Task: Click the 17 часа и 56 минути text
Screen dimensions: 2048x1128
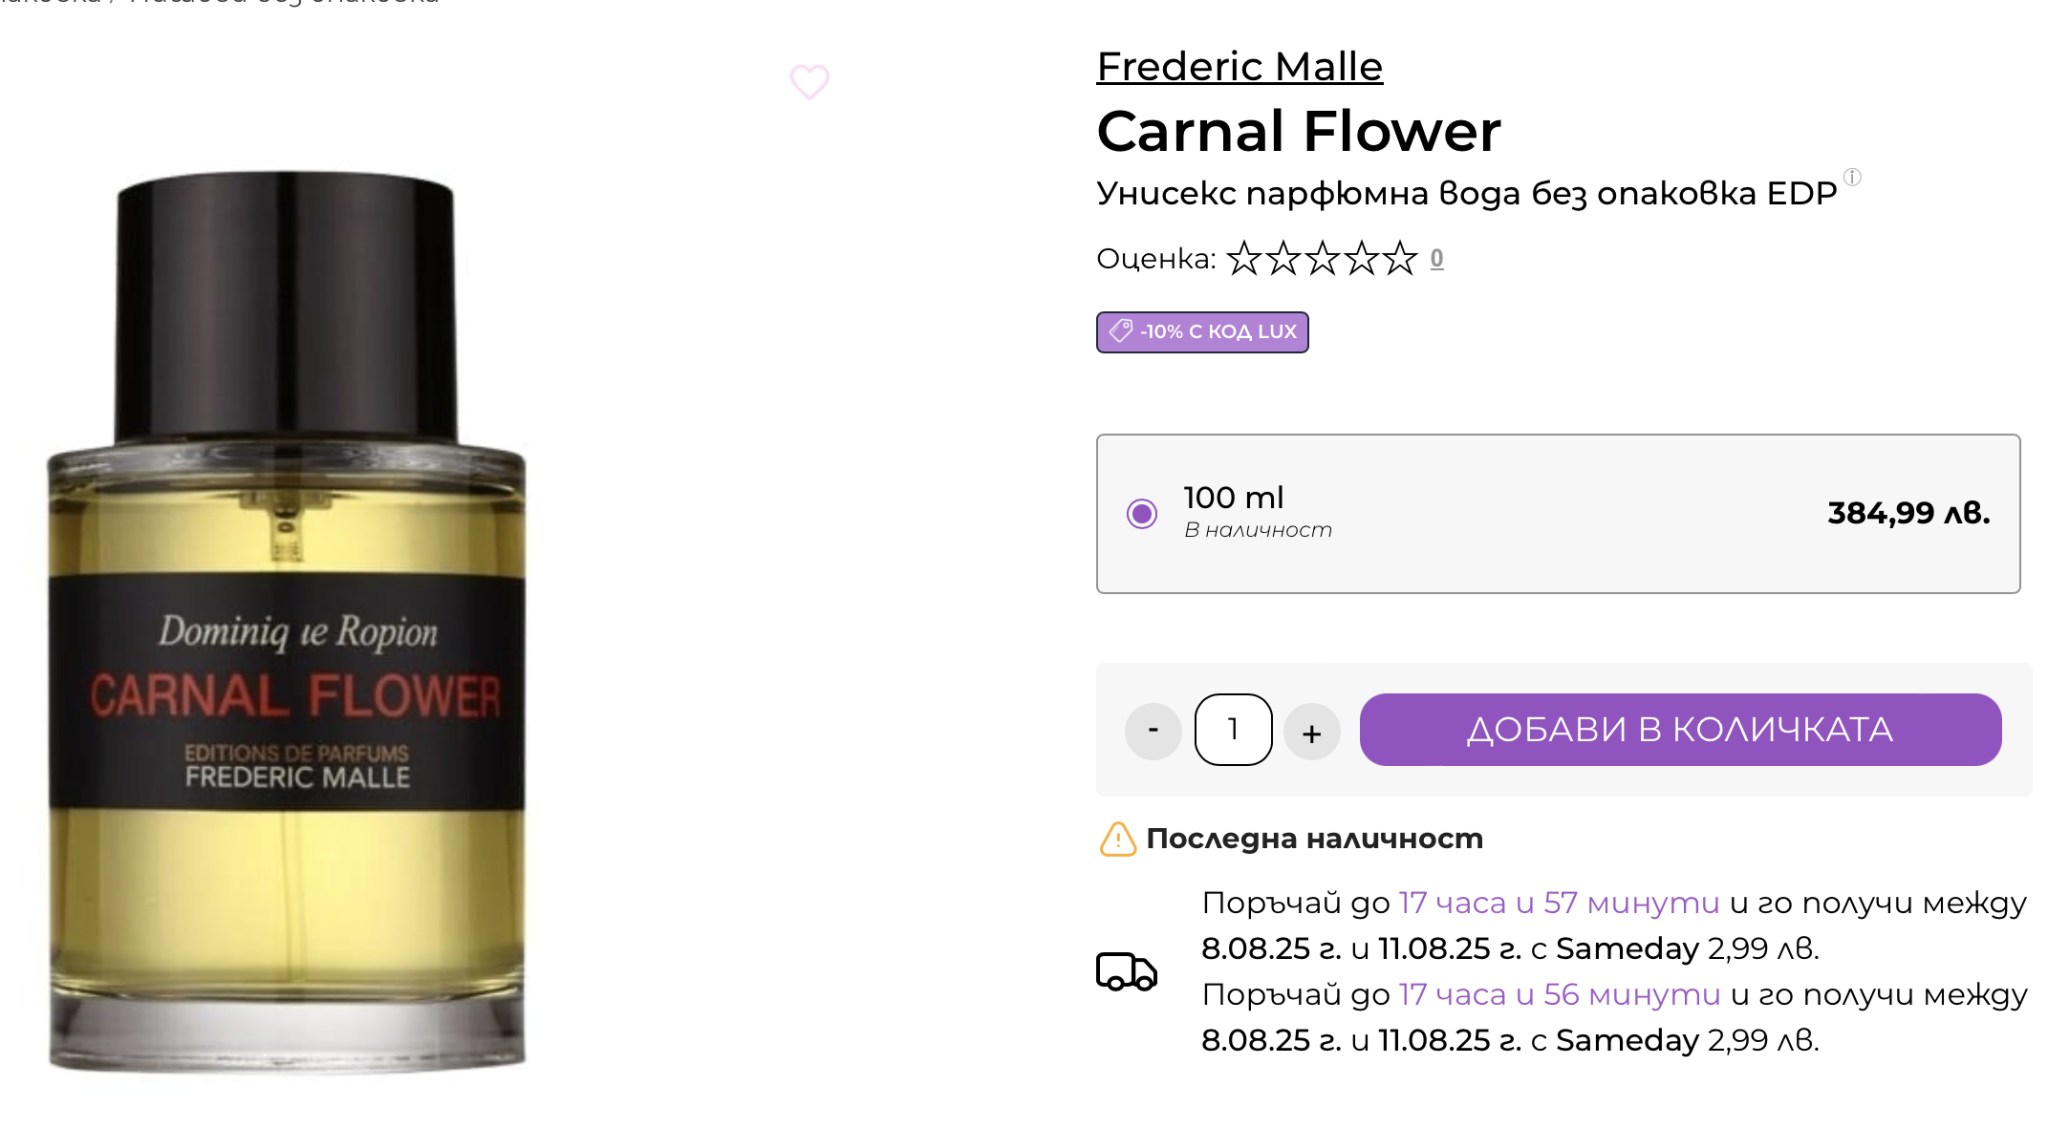Action: 1559,995
